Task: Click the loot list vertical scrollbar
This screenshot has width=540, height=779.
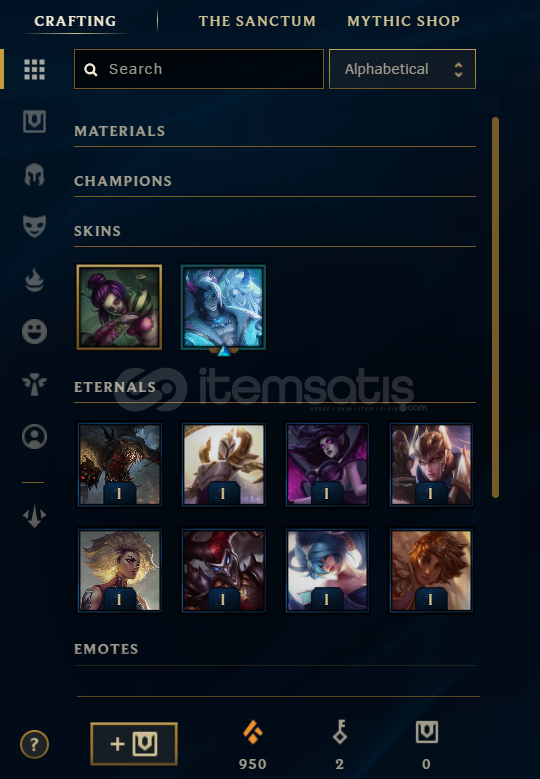Action: (x=495, y=307)
